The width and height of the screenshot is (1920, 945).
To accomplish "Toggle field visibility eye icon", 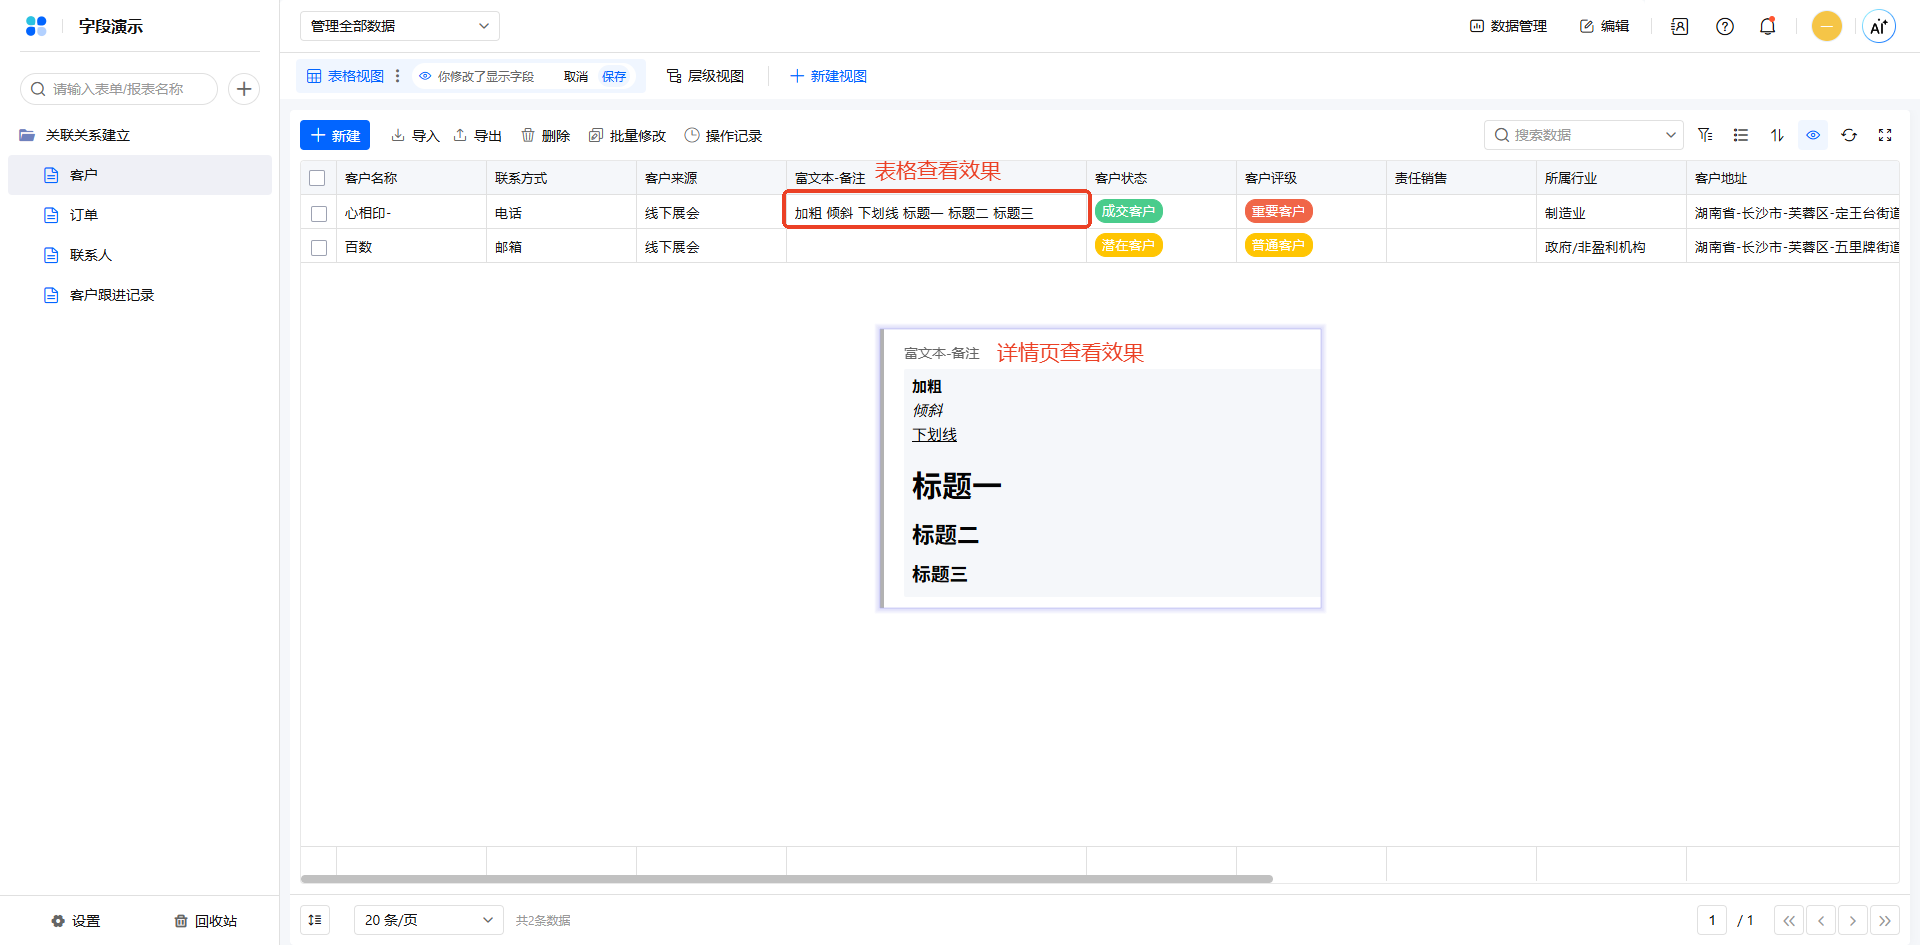I will click(x=1813, y=135).
